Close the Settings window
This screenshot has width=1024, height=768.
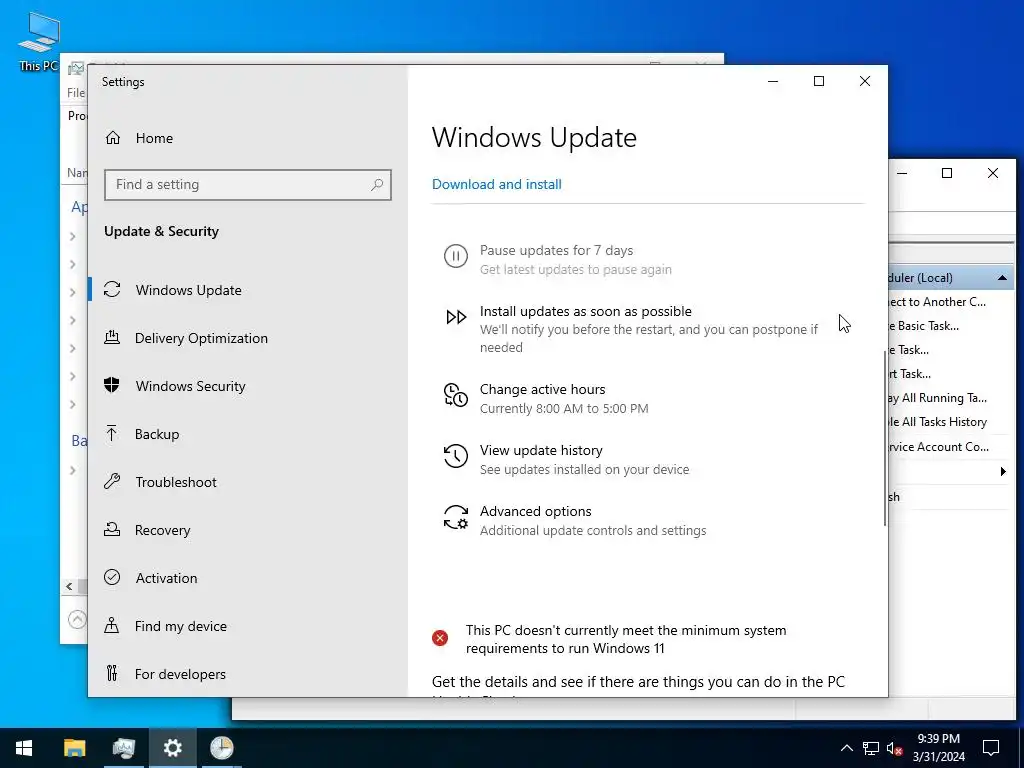tap(865, 81)
